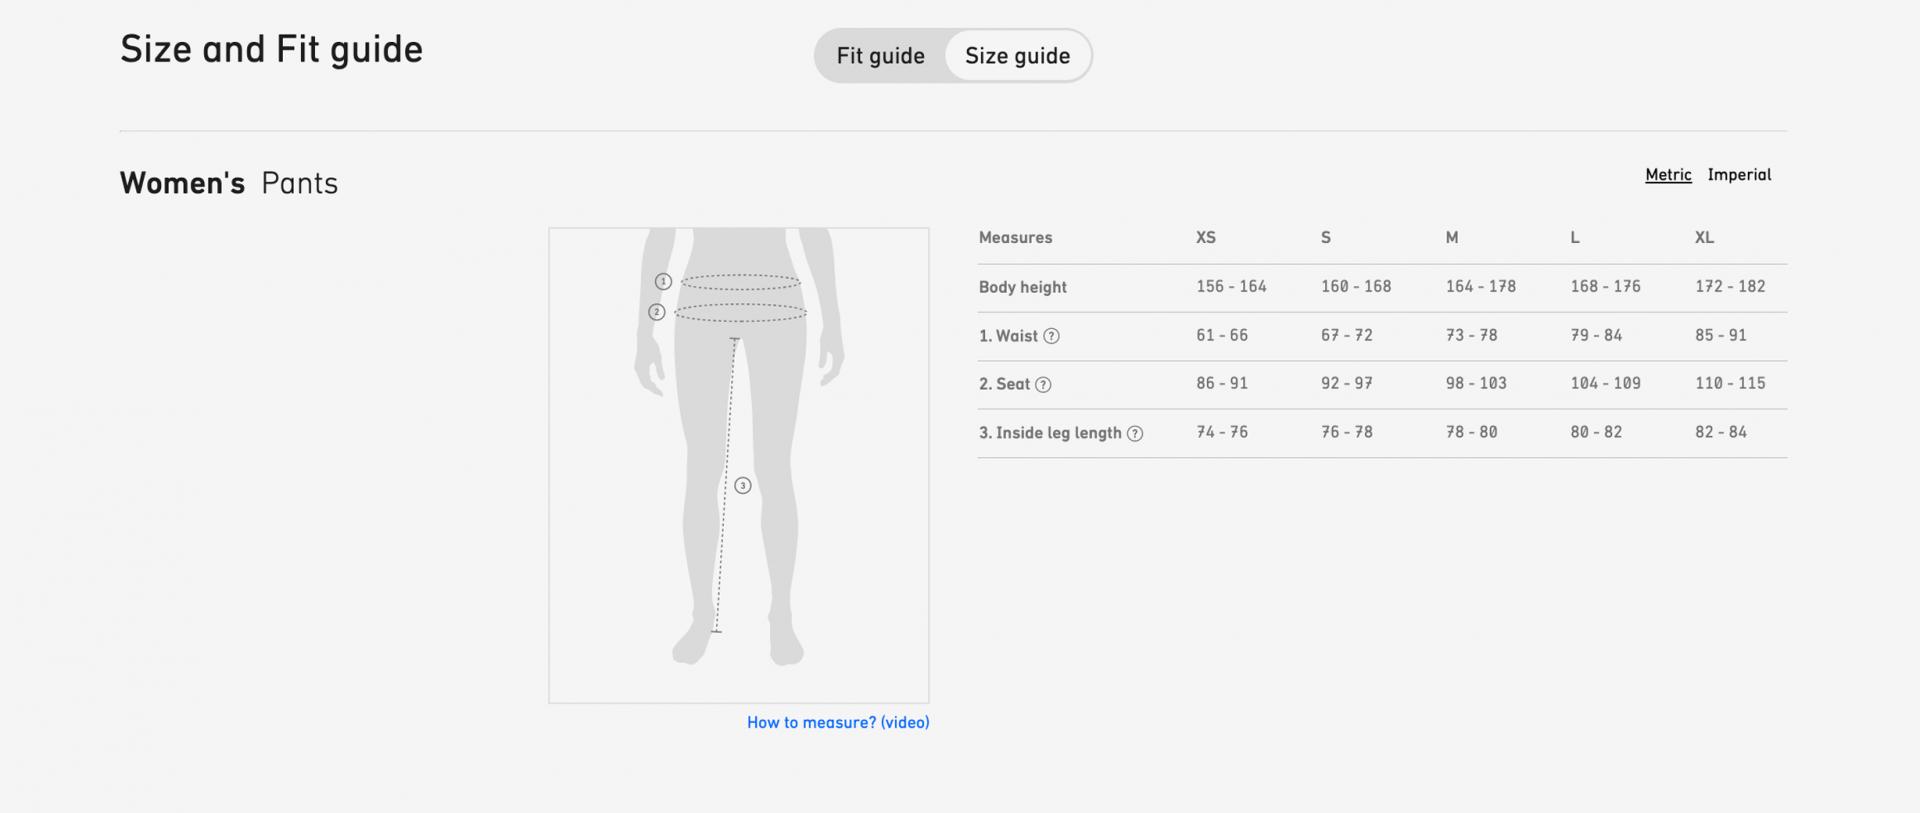
Task: Switch measurement units to Imperial
Action: pyautogui.click(x=1739, y=175)
